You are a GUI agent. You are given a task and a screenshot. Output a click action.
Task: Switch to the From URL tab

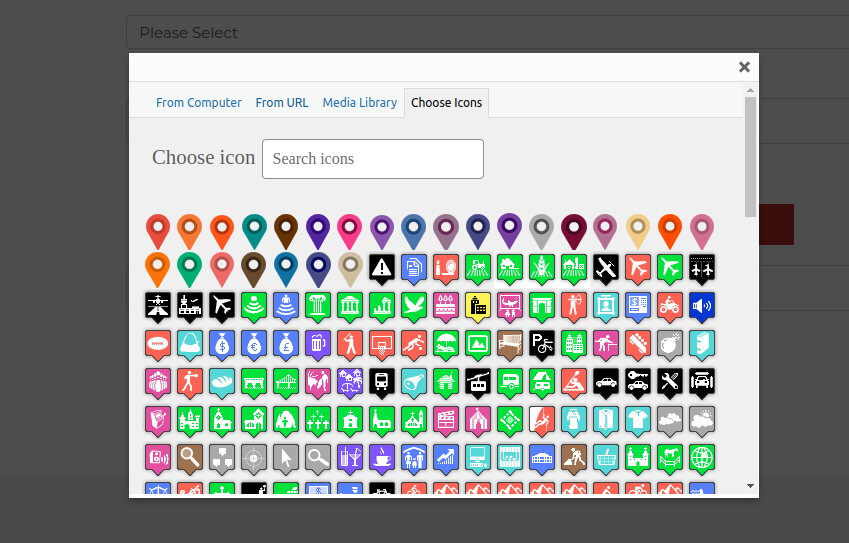point(282,102)
